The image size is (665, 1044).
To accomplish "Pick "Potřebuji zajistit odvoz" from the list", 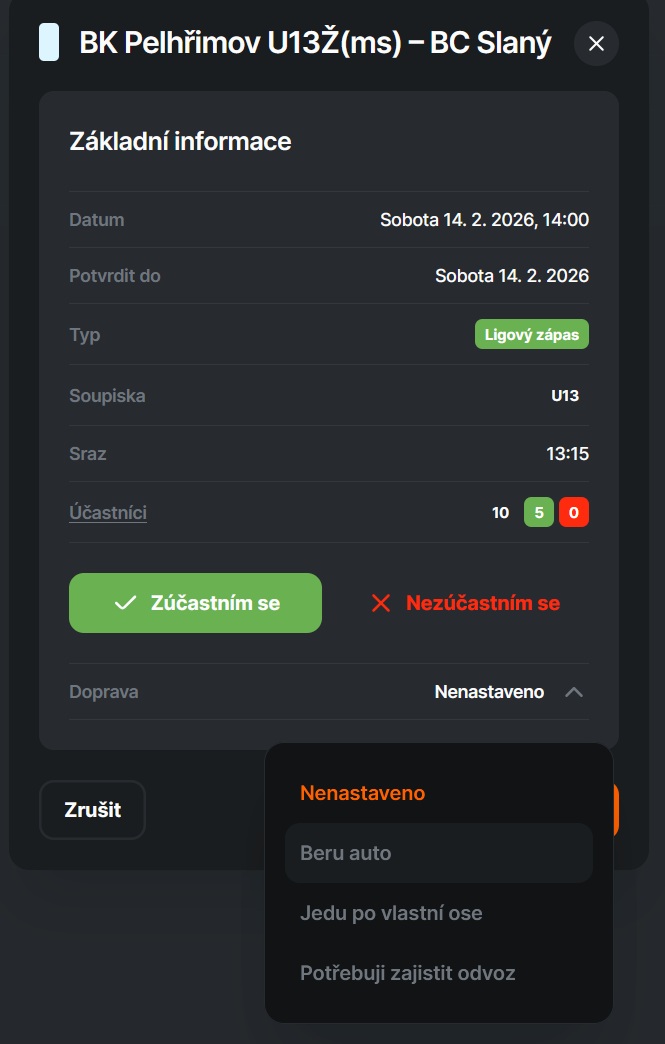I will (408, 973).
